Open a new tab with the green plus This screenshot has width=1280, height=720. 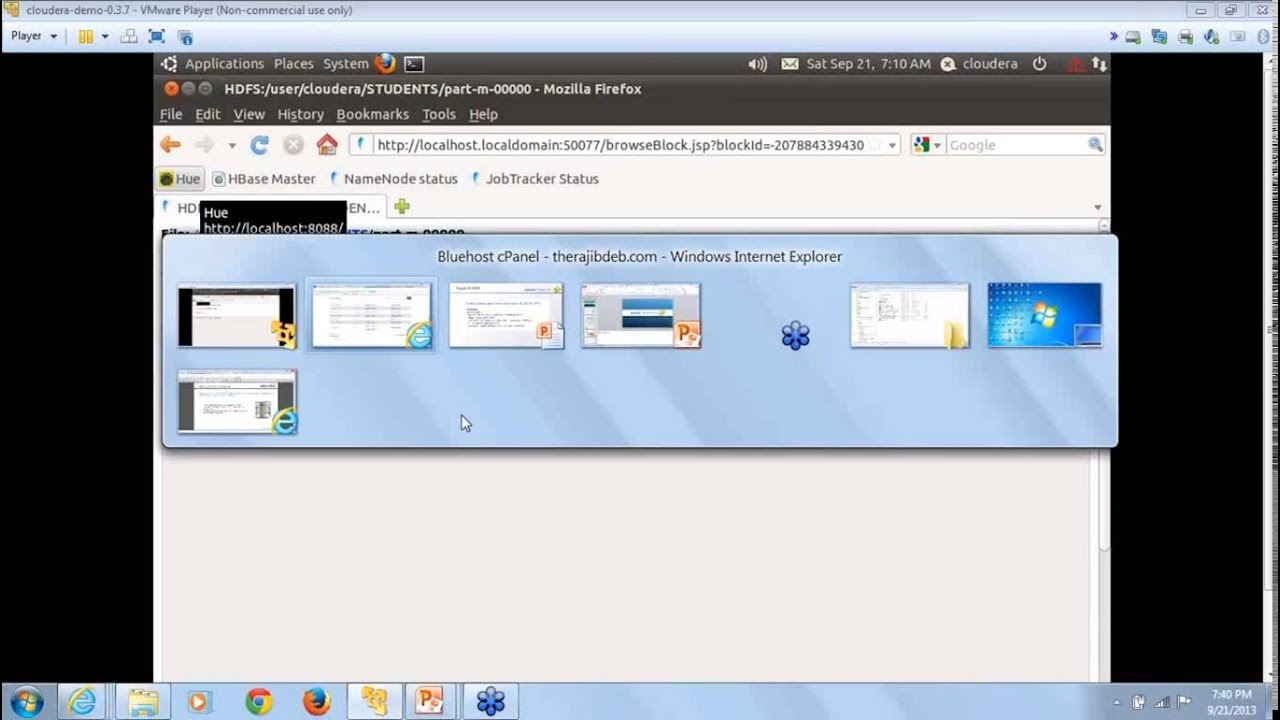tap(402, 207)
